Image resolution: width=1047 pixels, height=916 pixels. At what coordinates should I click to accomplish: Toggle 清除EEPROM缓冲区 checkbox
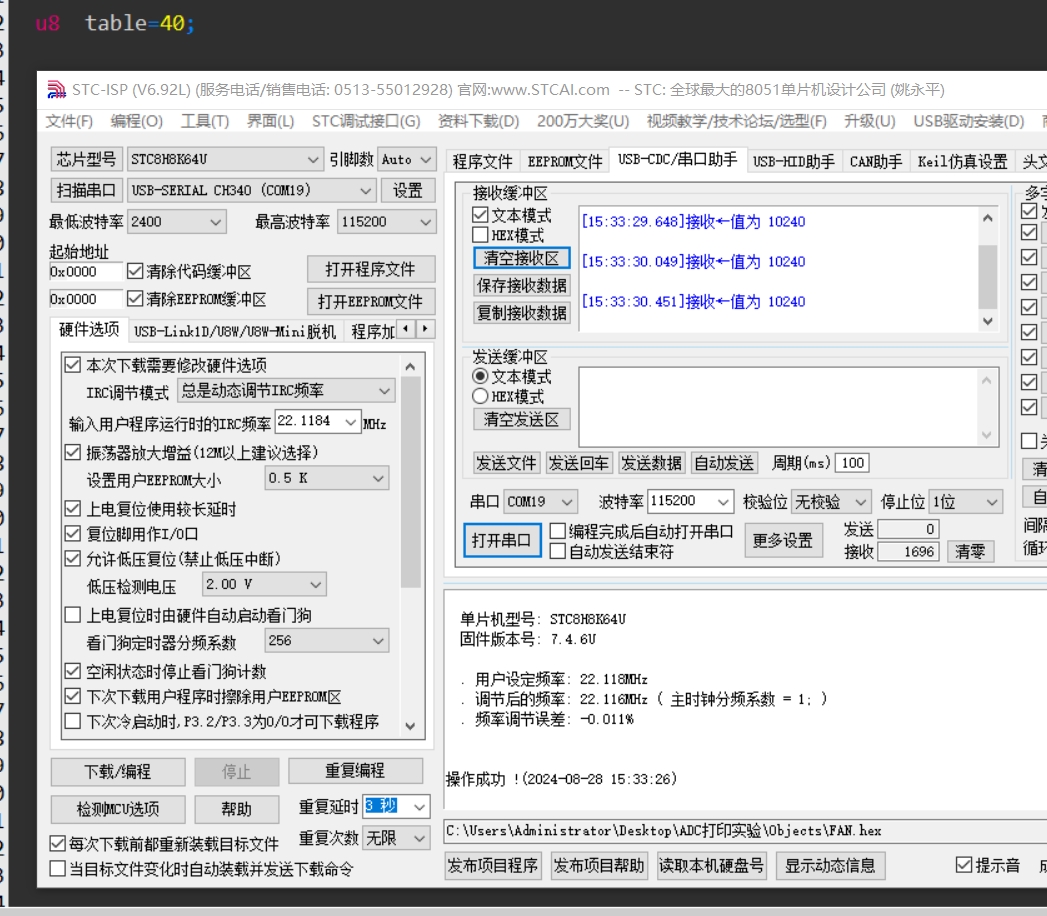point(135,298)
